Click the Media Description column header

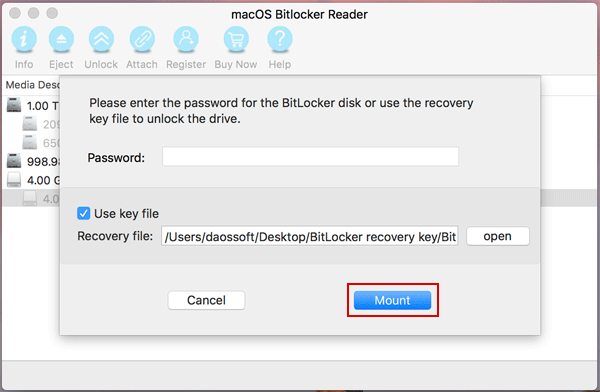33,85
